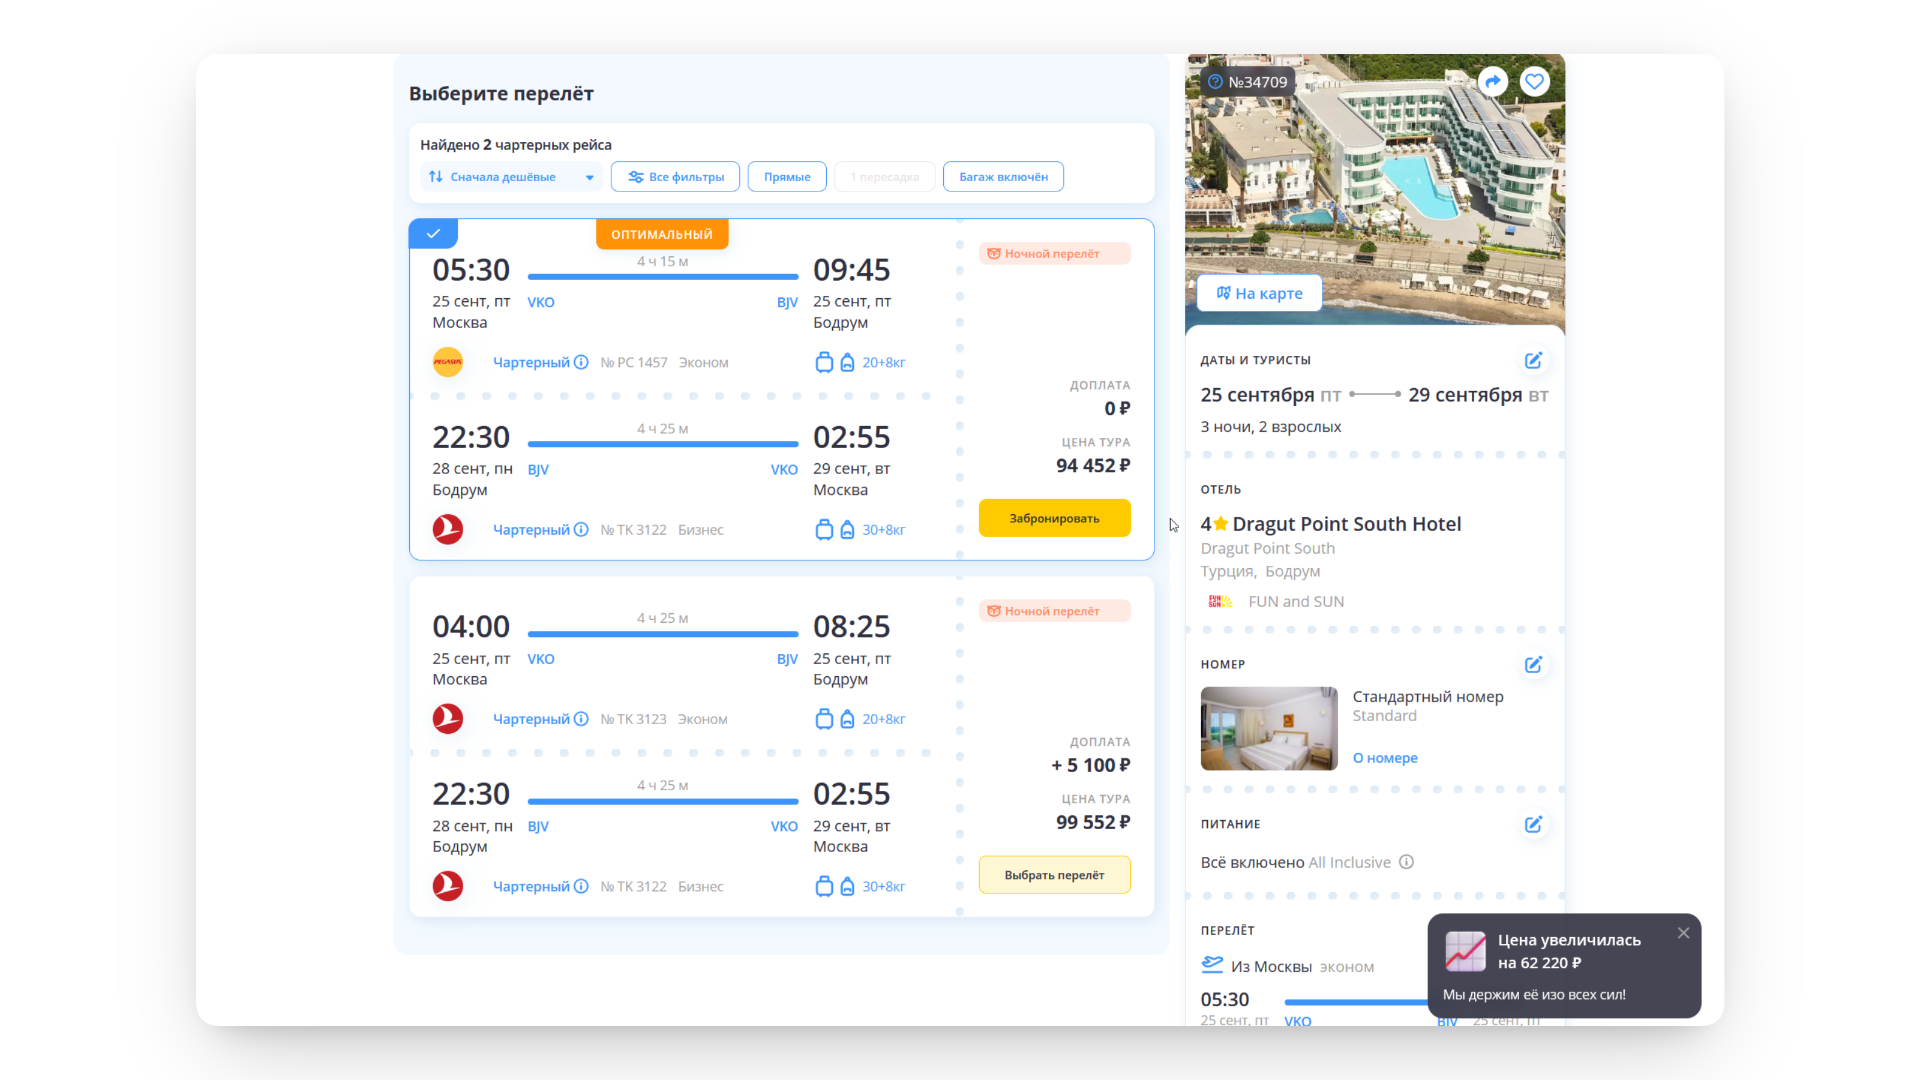Toggle the Прямые direct flights filter

pos(787,177)
